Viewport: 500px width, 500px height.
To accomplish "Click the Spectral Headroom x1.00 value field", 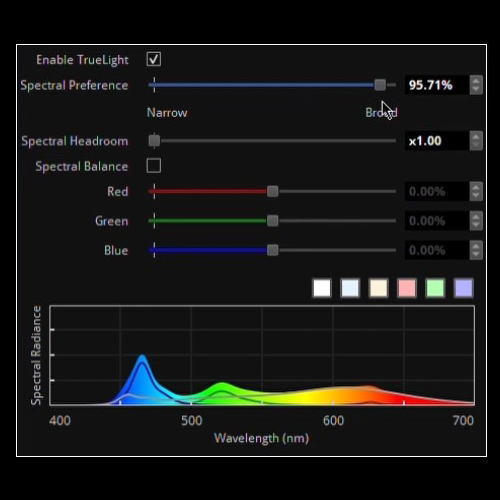I will pos(437,141).
